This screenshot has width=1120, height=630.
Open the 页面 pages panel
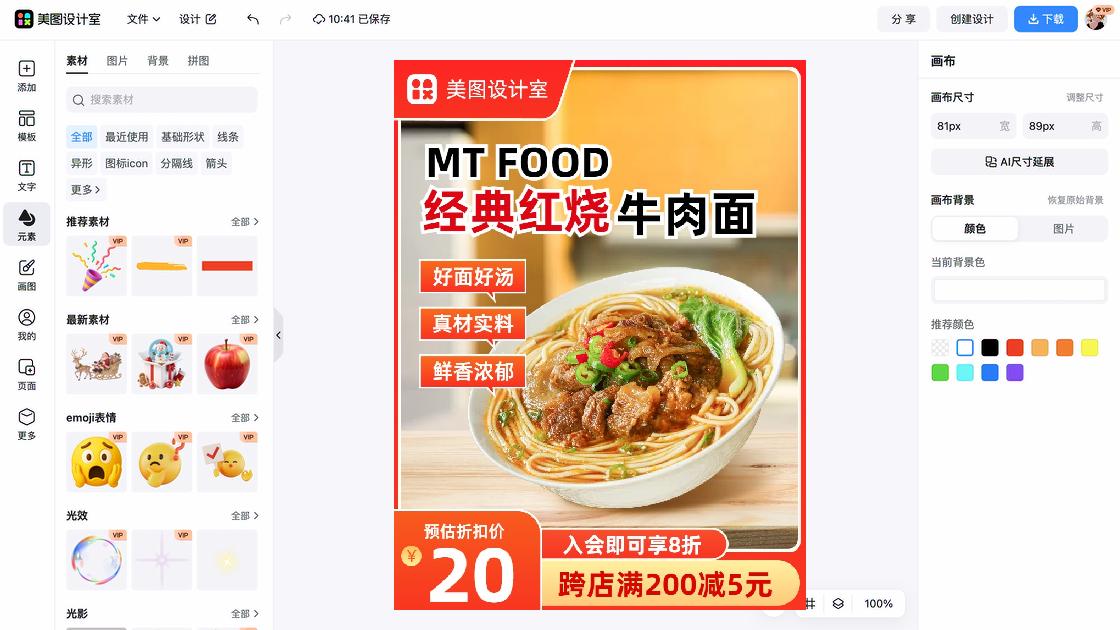(x=26, y=374)
